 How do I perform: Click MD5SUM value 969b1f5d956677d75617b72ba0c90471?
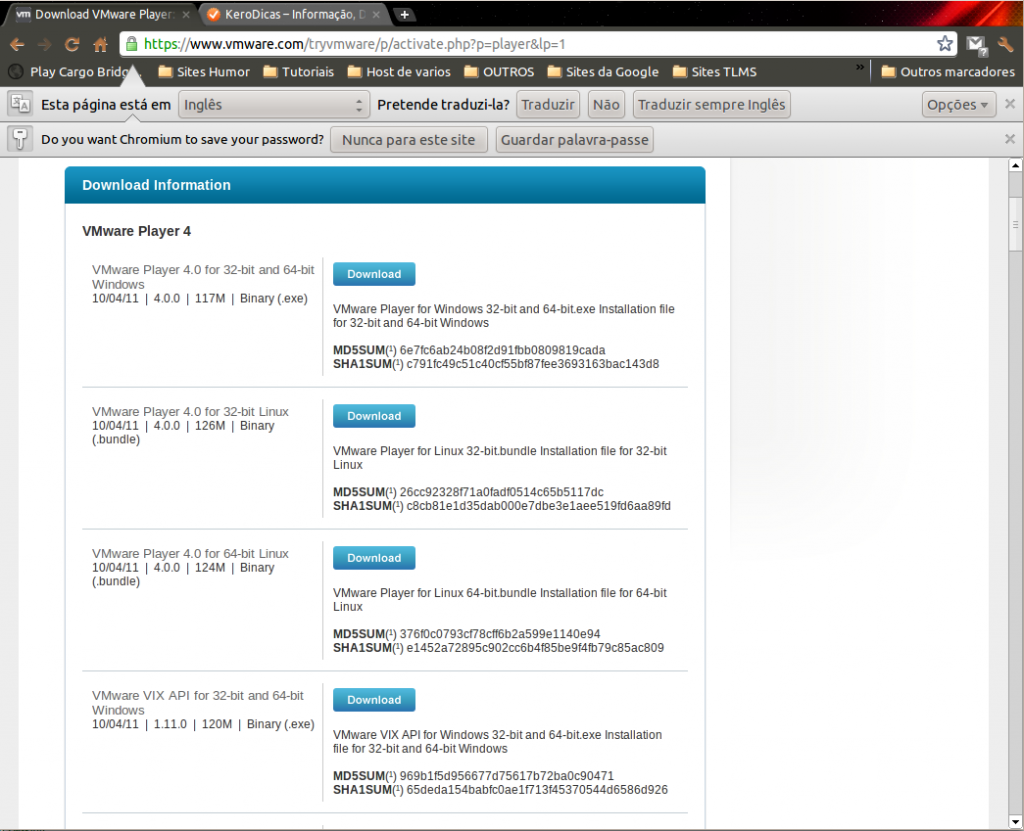pos(507,775)
